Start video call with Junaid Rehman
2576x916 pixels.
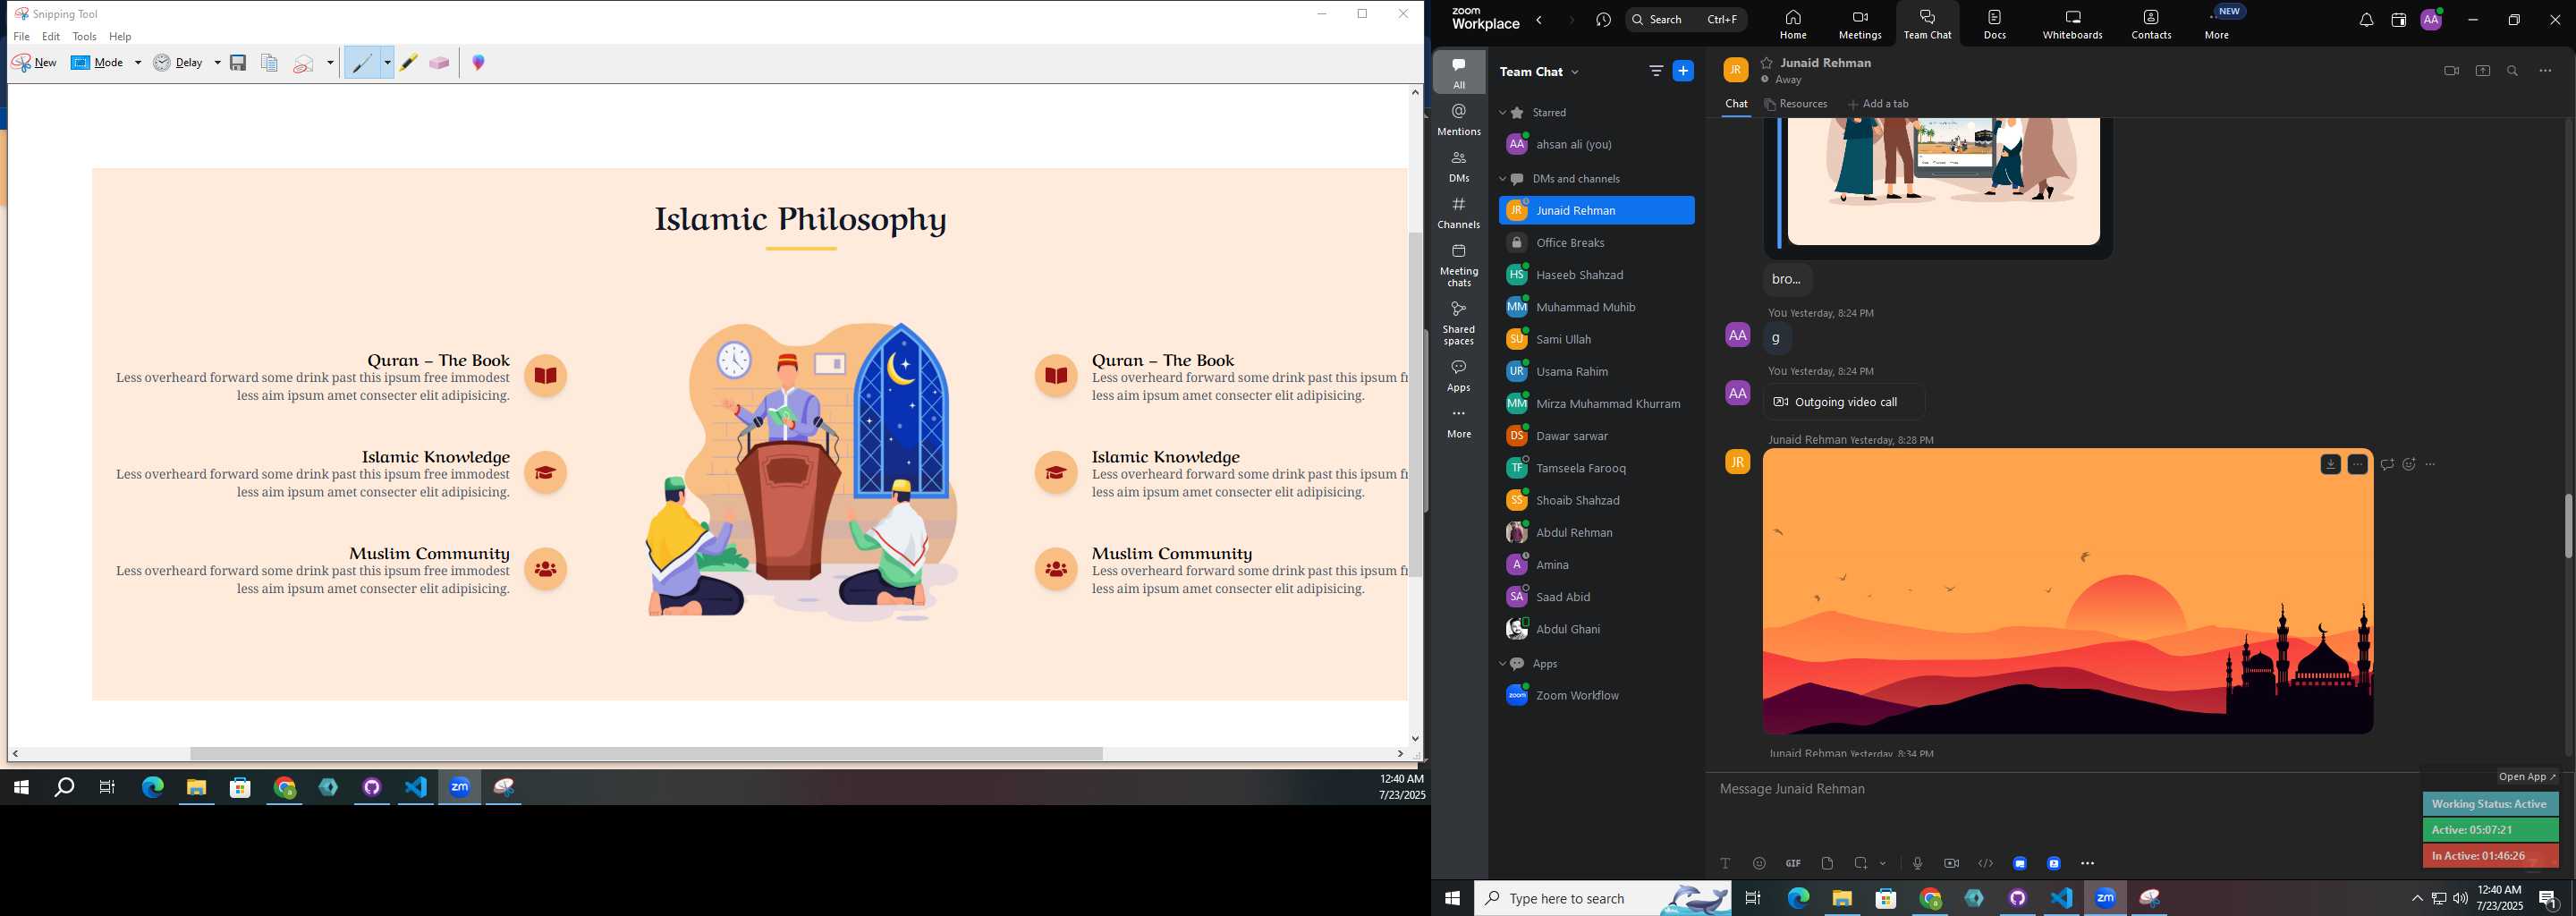click(2451, 71)
